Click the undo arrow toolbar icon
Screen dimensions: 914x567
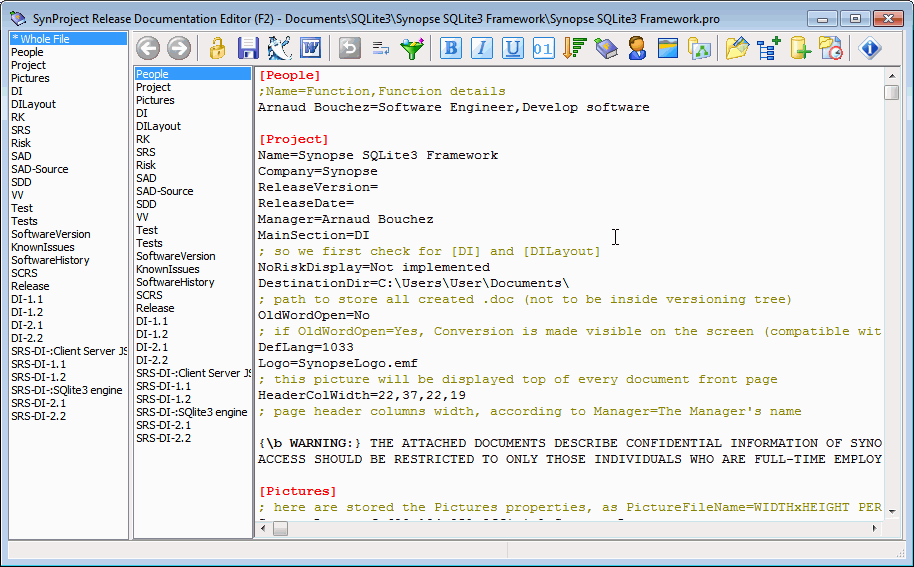pyautogui.click(x=350, y=48)
